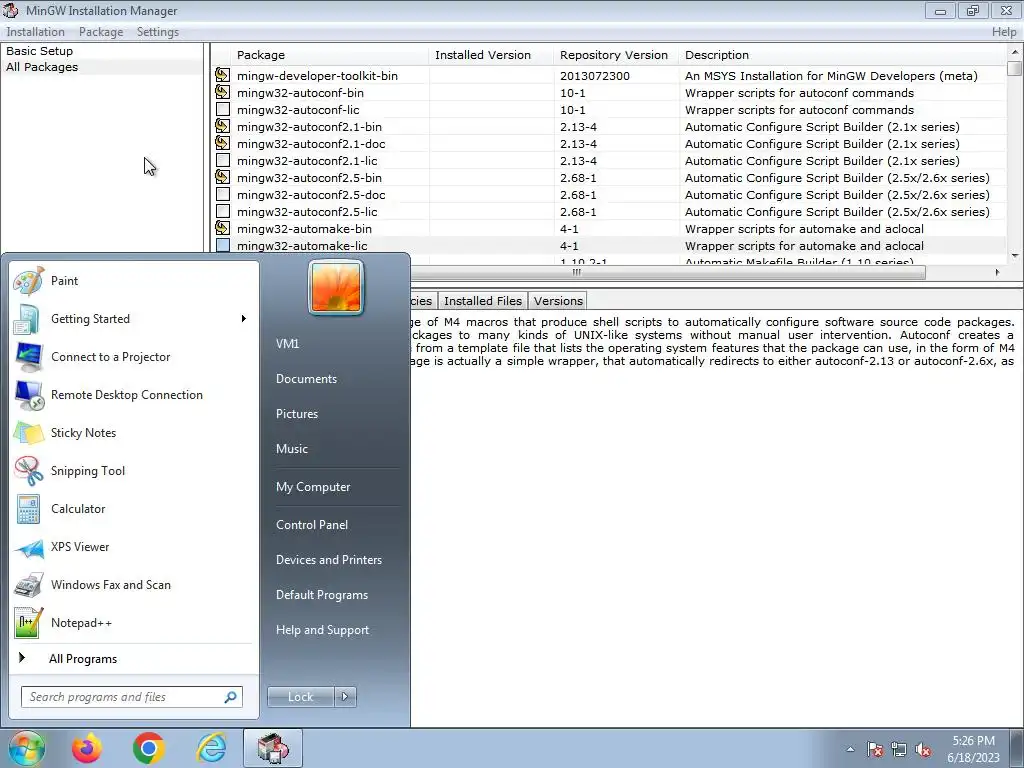This screenshot has height=768, width=1024.
Task: Launch Getting Started from Start menu
Action: [134, 319]
